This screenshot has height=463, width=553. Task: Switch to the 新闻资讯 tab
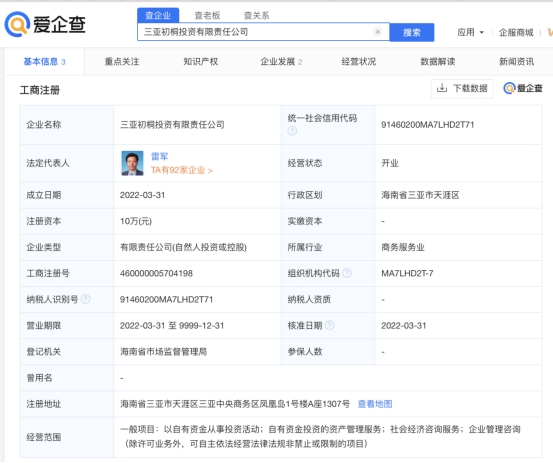tap(516, 62)
